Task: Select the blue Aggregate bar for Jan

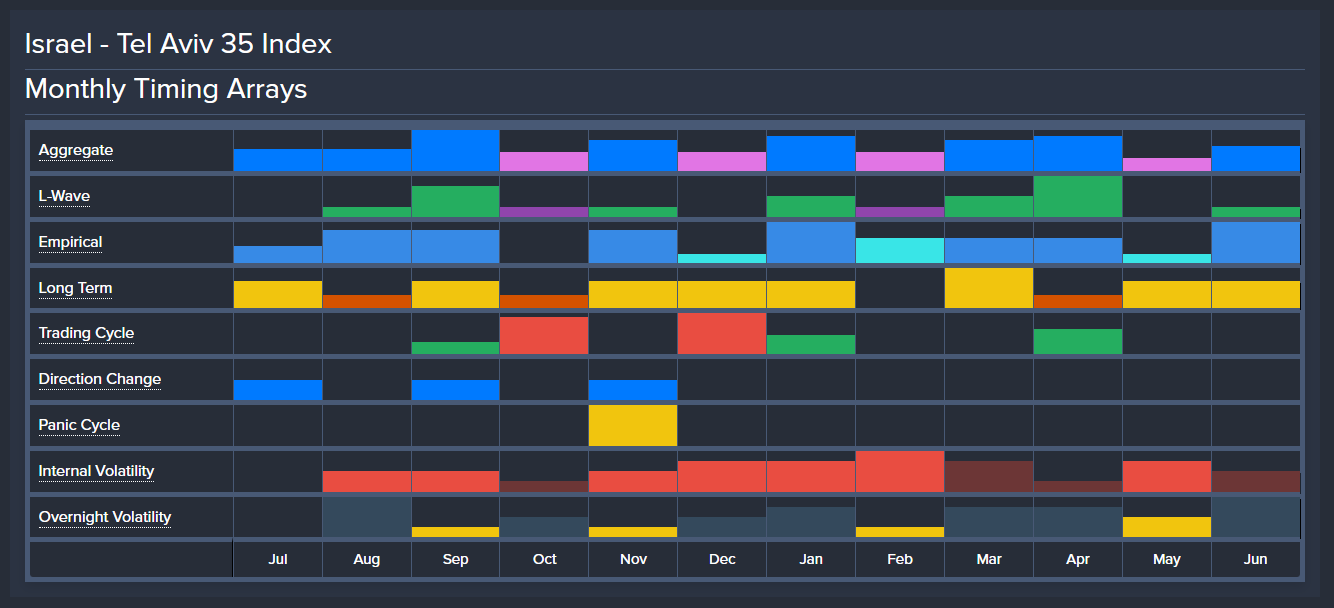Action: (811, 154)
